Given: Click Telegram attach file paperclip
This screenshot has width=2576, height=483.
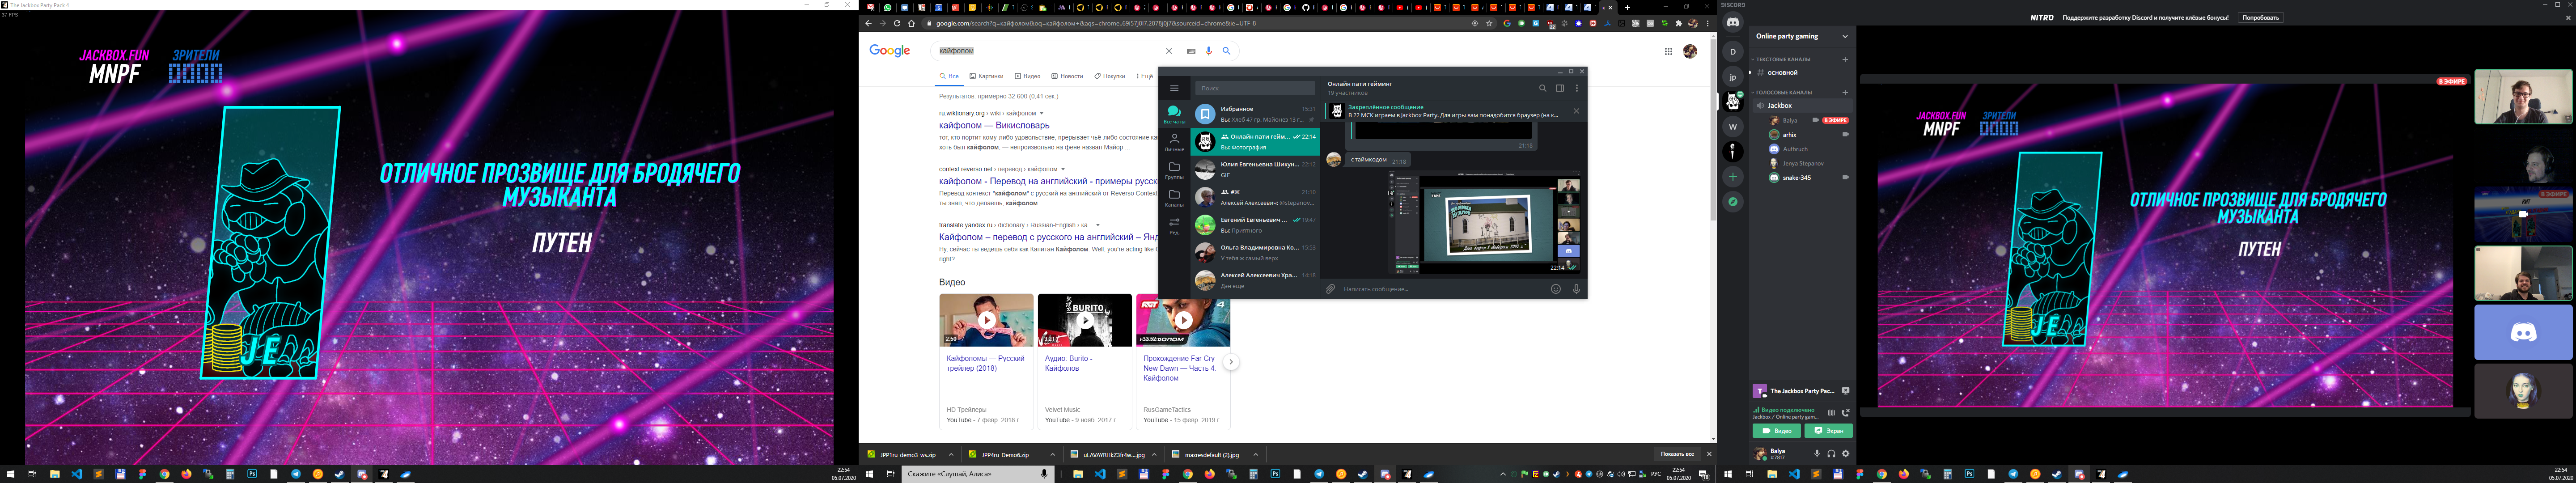Looking at the screenshot, I should tap(1330, 289).
